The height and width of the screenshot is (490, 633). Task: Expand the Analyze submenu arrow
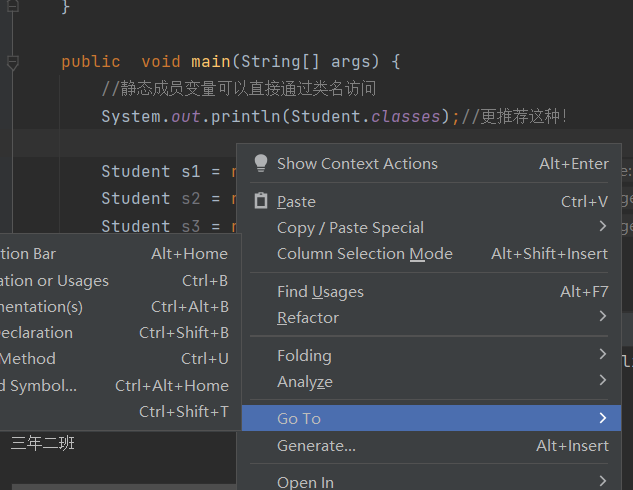click(602, 381)
